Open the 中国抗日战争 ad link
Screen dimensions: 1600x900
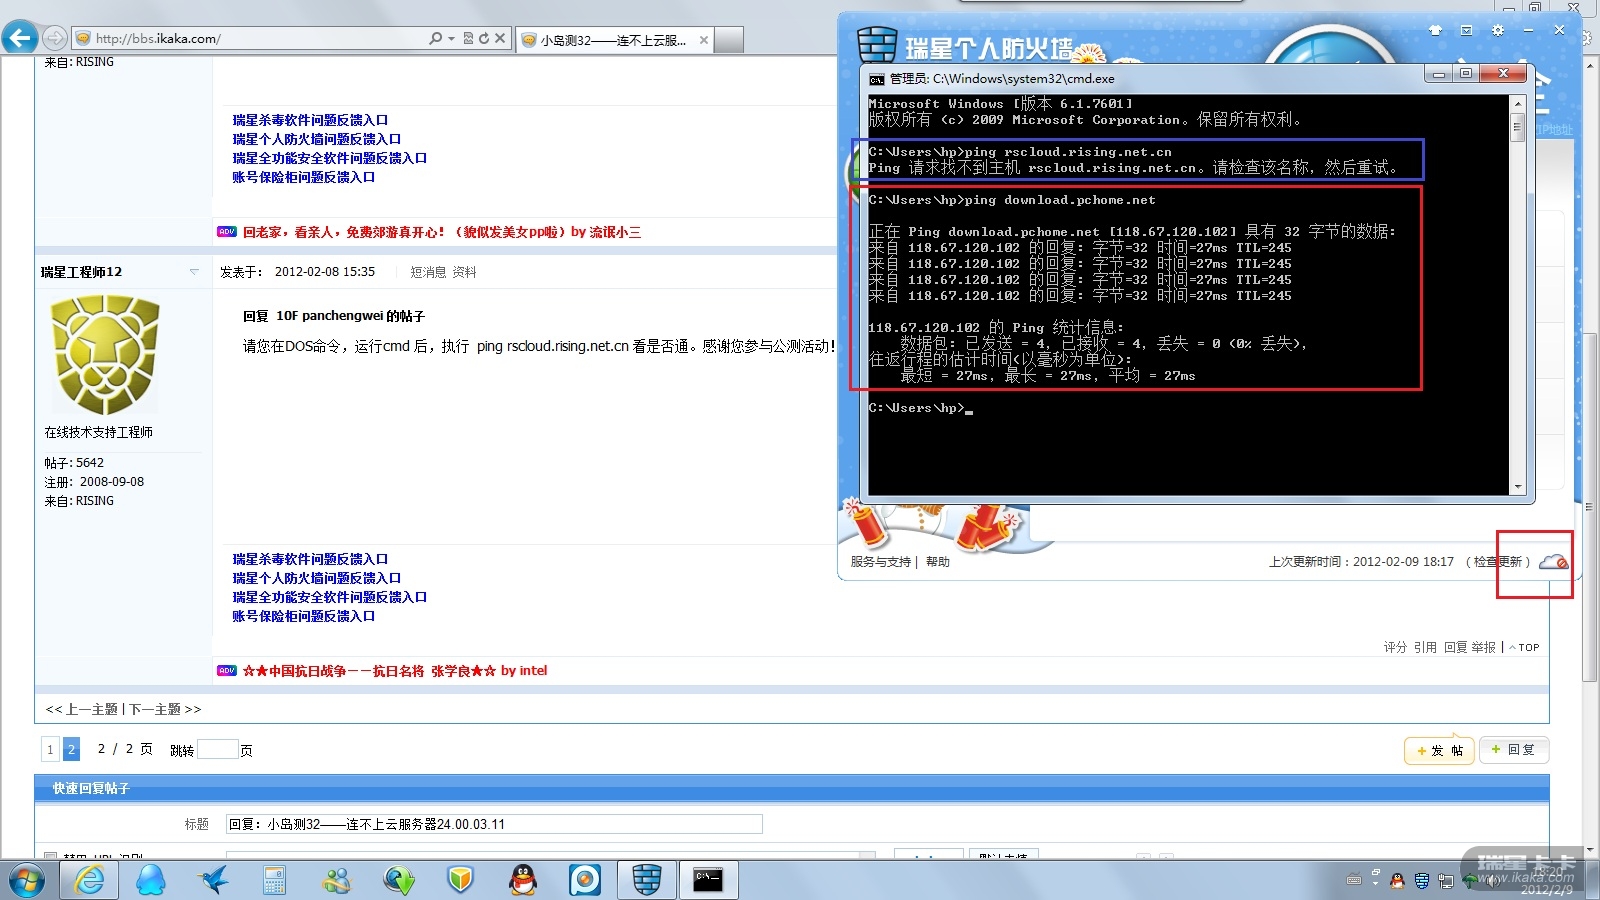pos(395,671)
